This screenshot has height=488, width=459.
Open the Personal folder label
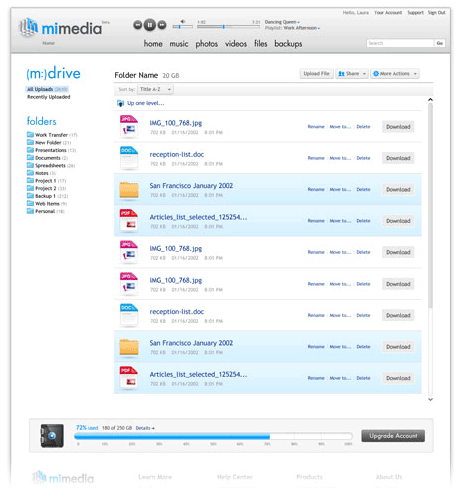45,211
